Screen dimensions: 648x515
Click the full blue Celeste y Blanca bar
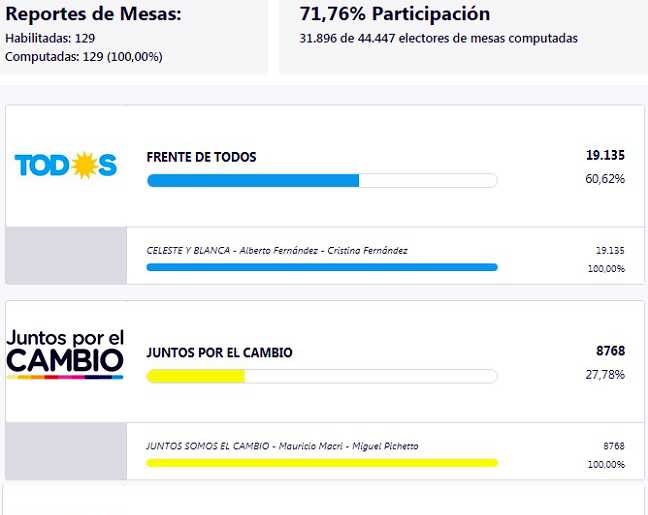coord(322,267)
